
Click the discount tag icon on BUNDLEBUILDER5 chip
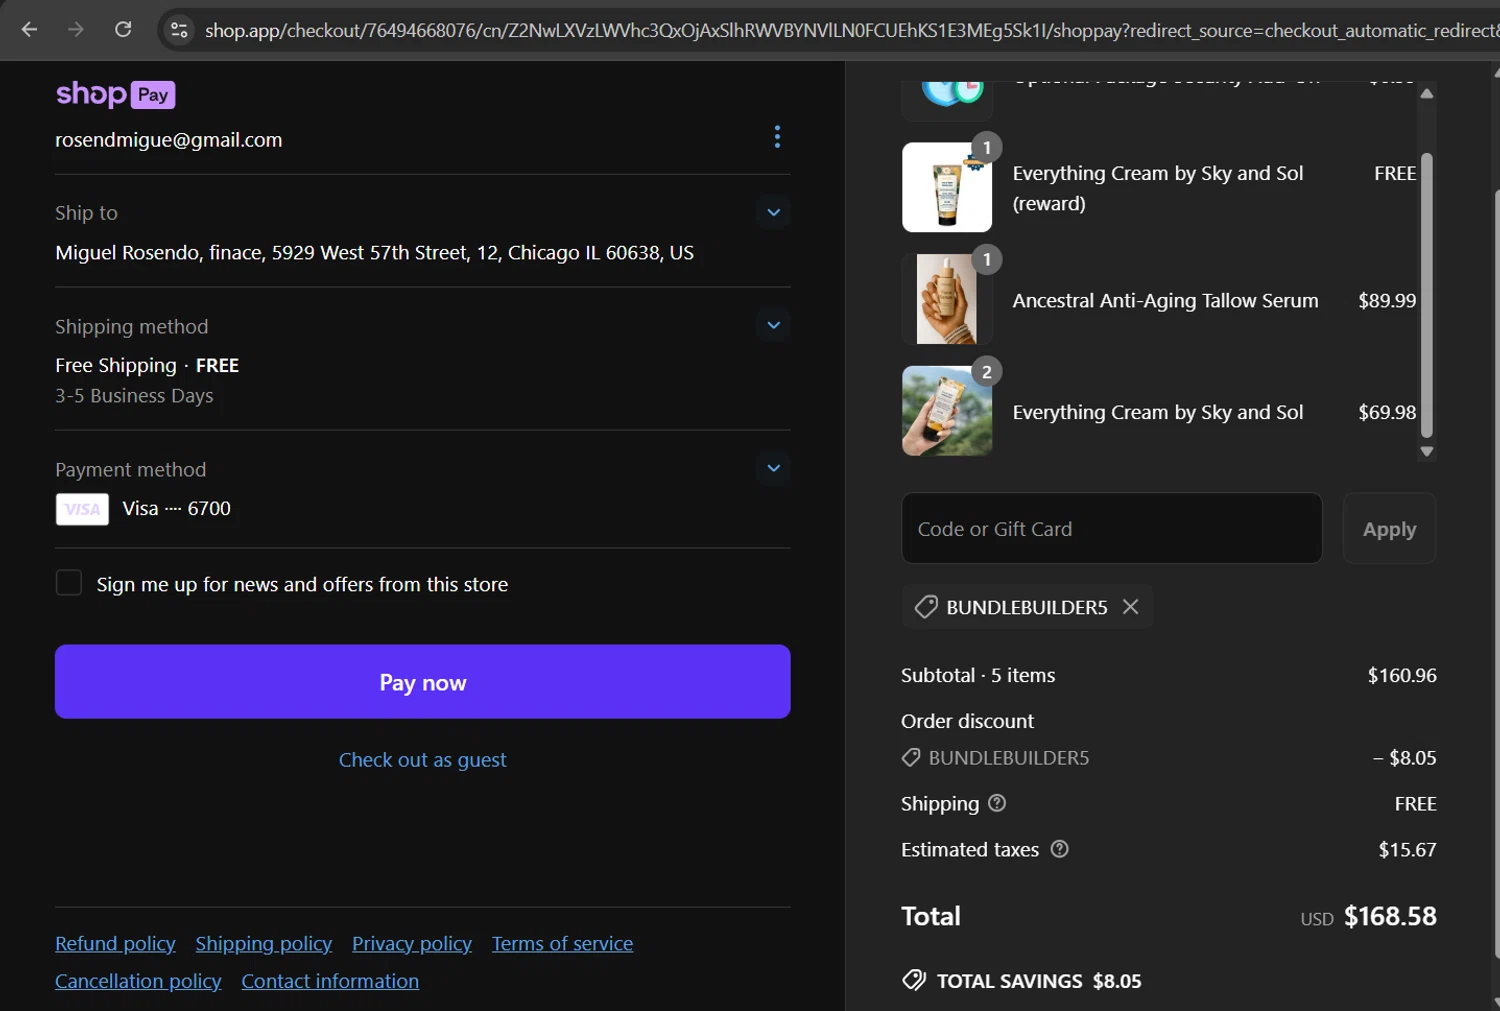(x=926, y=607)
